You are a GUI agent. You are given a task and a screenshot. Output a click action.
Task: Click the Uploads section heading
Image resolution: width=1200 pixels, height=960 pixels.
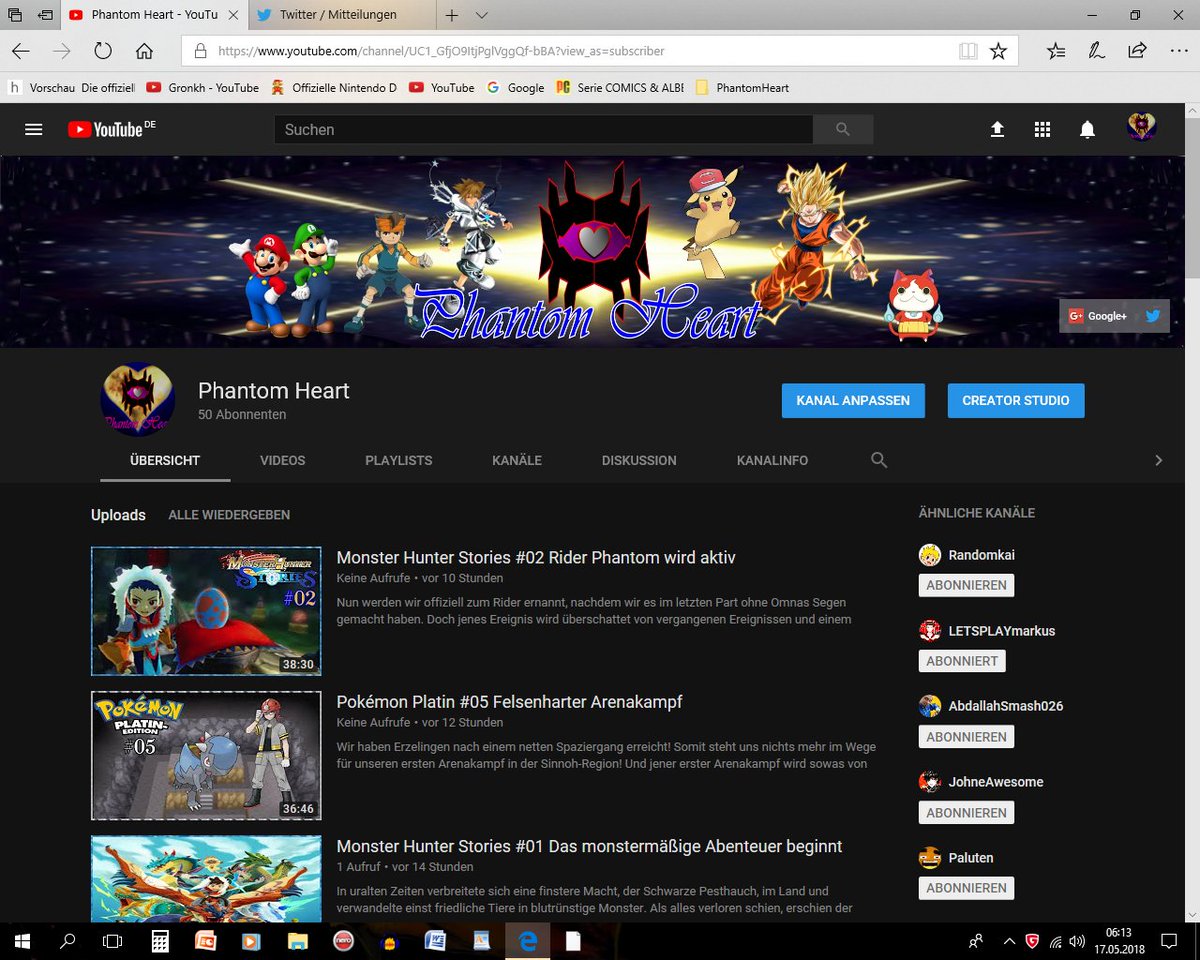coord(118,515)
